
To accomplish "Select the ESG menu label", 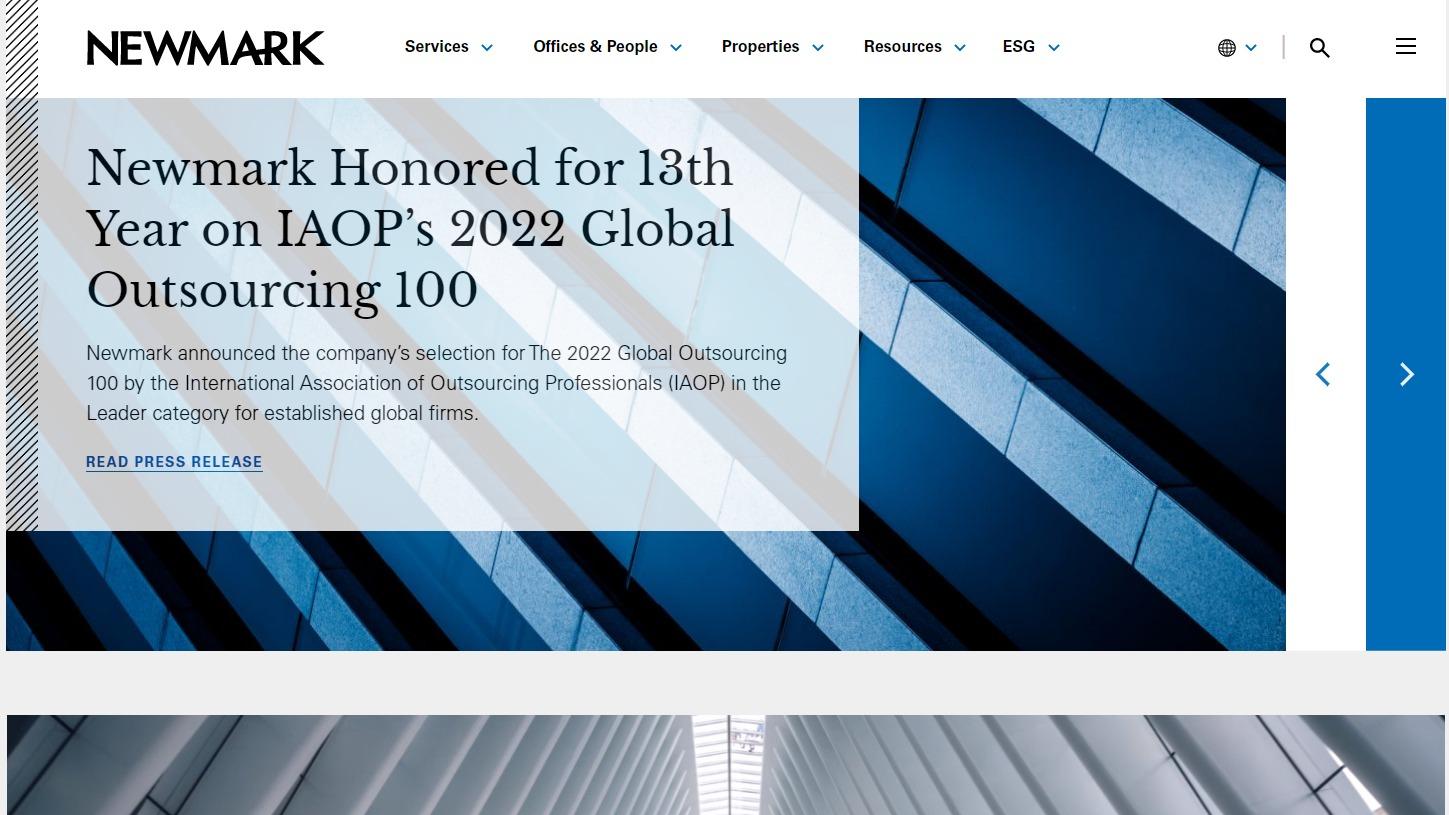I will [x=1018, y=47].
